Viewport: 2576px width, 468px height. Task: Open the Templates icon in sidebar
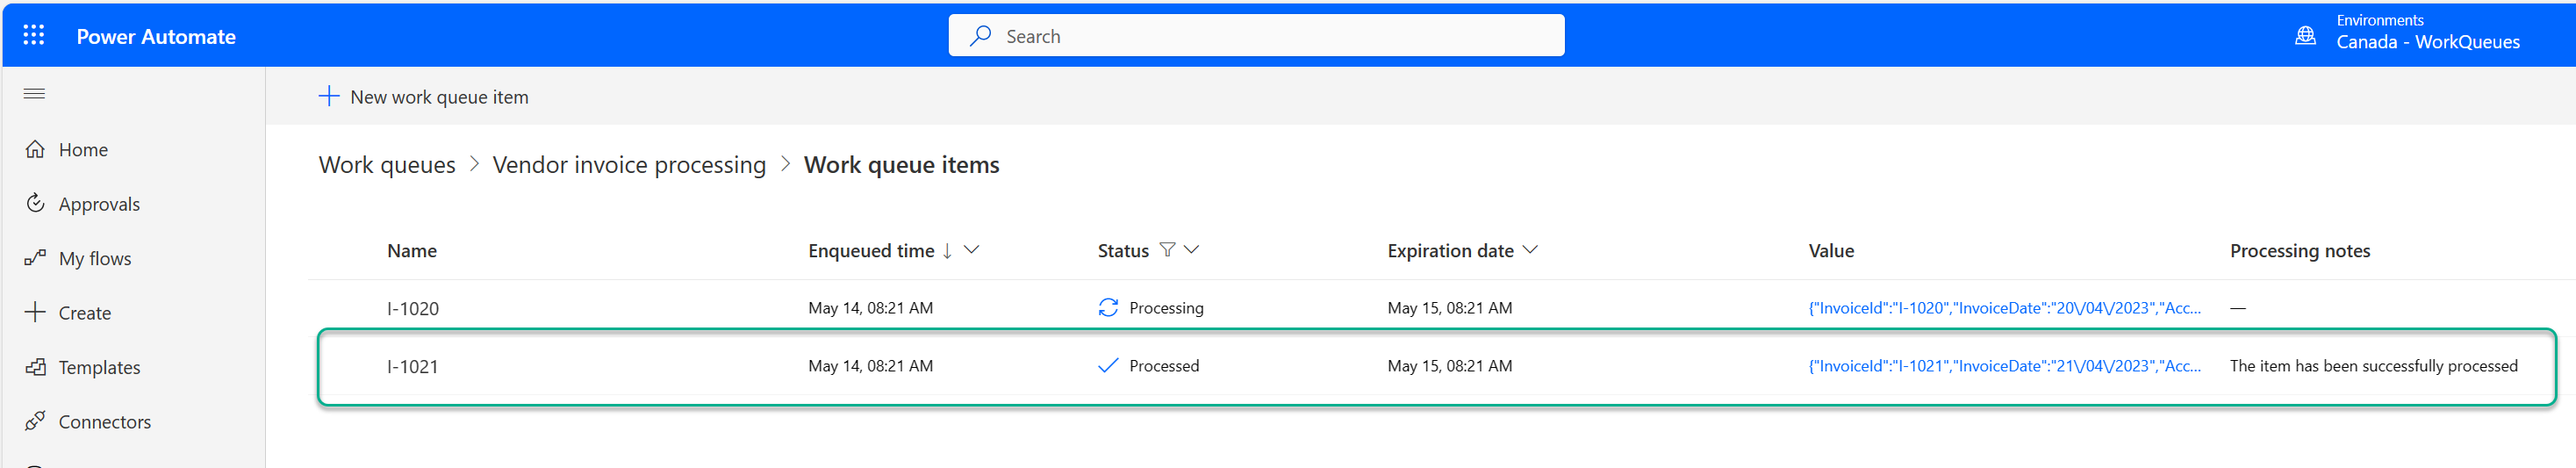pyautogui.click(x=35, y=367)
